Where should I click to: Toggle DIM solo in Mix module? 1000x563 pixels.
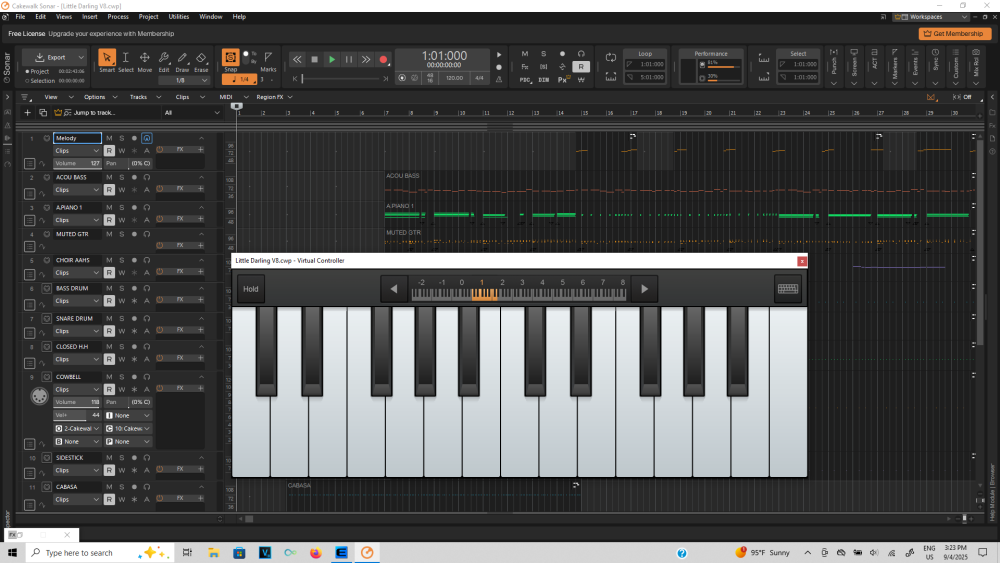pyautogui.click(x=543, y=80)
